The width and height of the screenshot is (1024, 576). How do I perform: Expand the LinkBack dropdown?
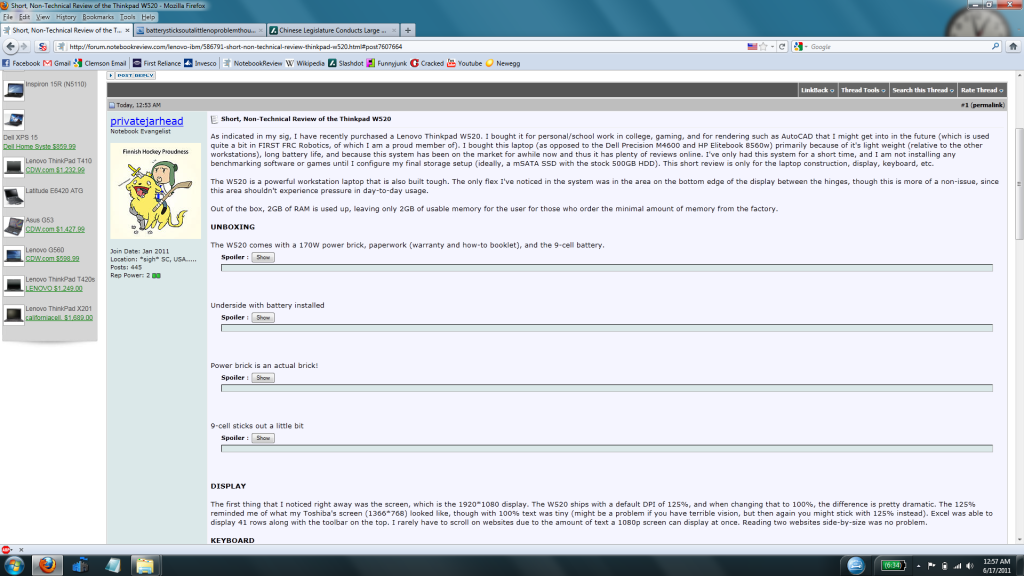pyautogui.click(x=817, y=90)
